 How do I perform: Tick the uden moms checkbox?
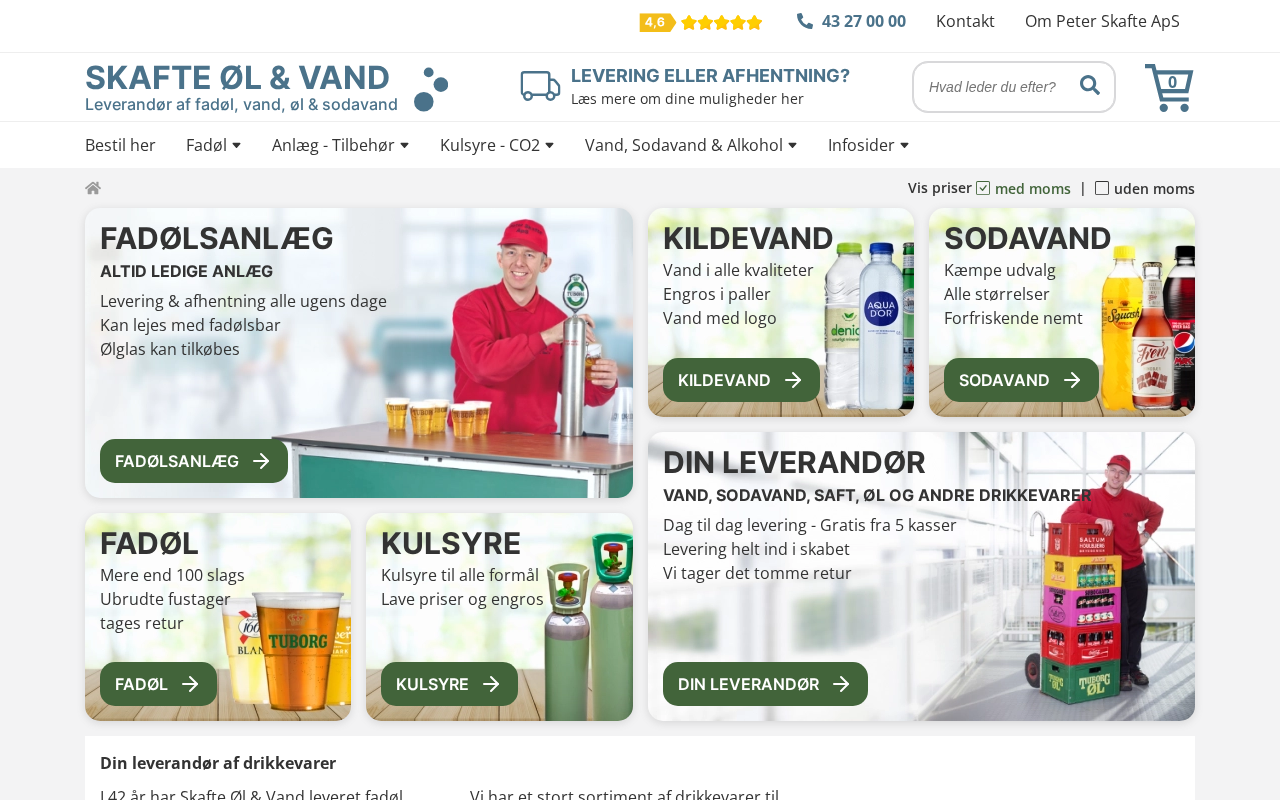click(x=1102, y=188)
